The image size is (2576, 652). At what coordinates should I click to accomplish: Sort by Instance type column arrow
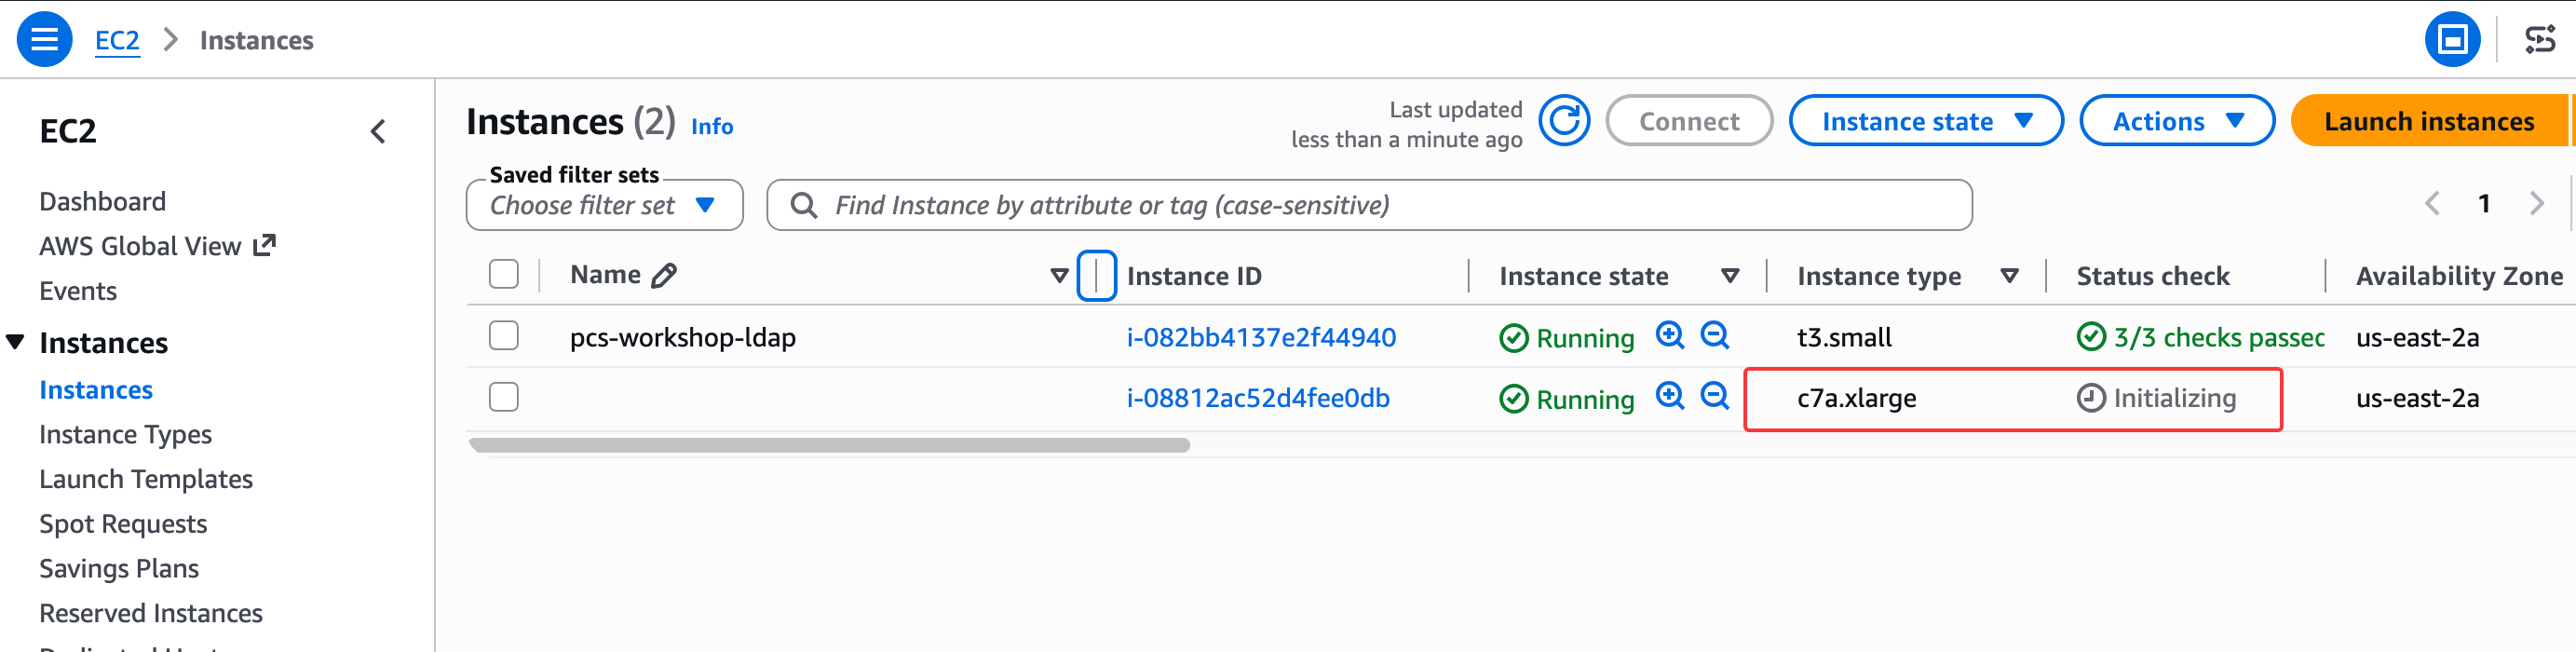click(x=2009, y=276)
